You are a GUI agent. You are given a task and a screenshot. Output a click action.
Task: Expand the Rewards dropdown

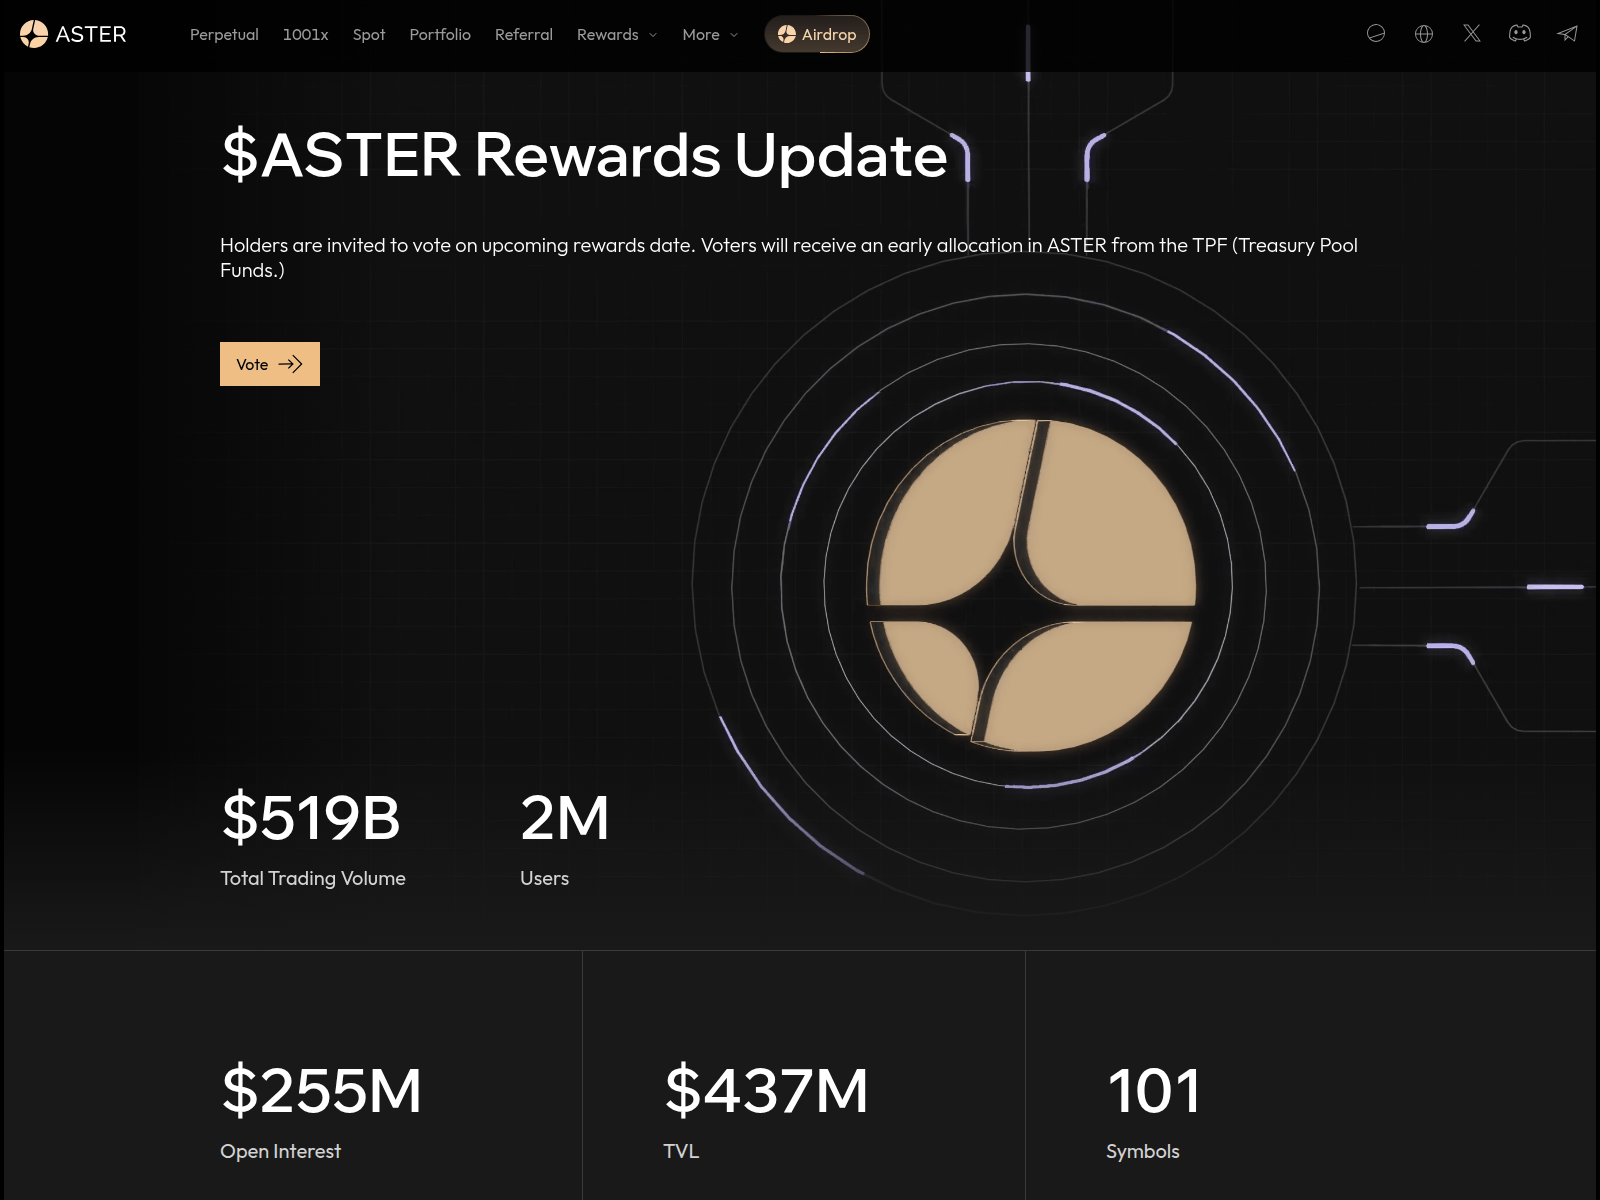[x=616, y=34]
